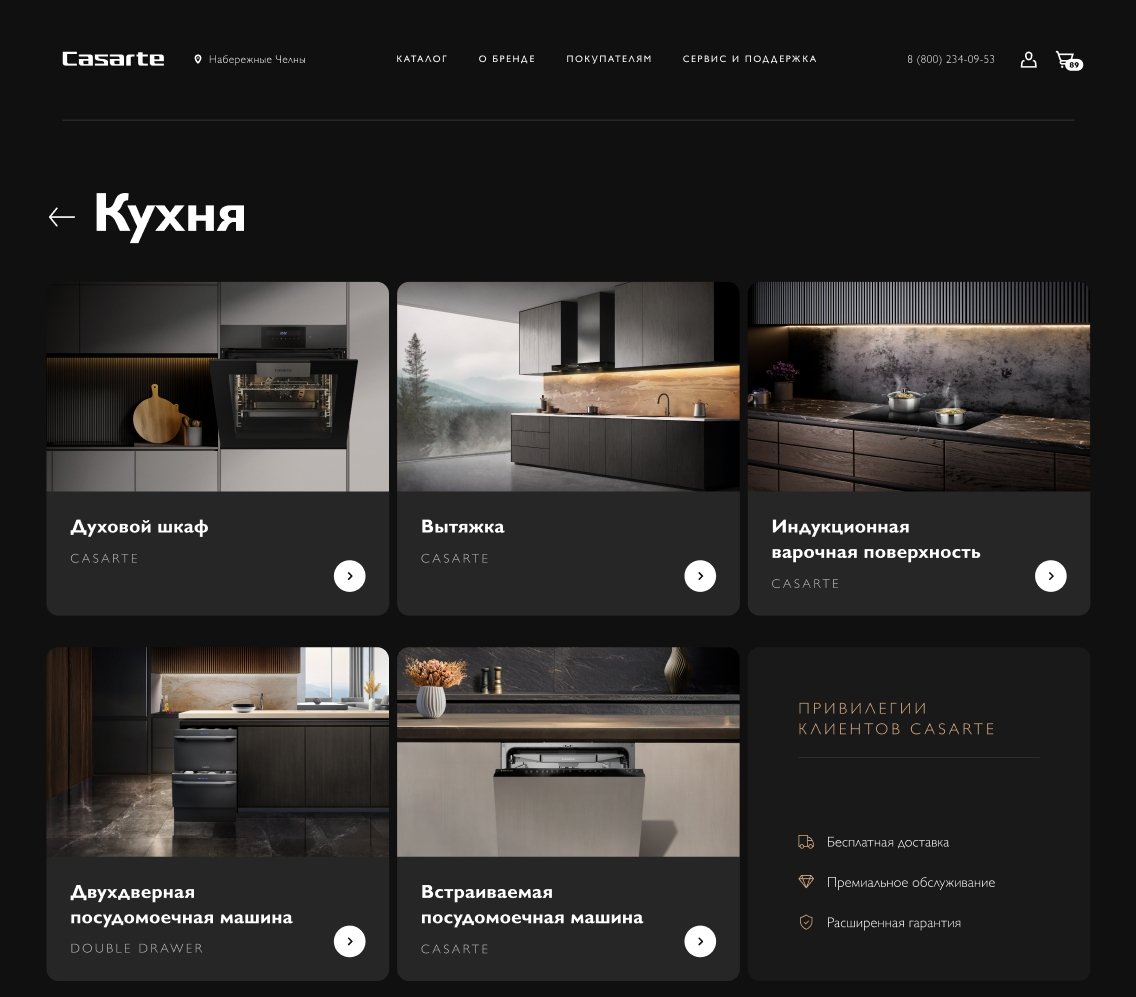Click the double drawer dishwasher photo
This screenshot has height=997, width=1136.
[x=217, y=752]
